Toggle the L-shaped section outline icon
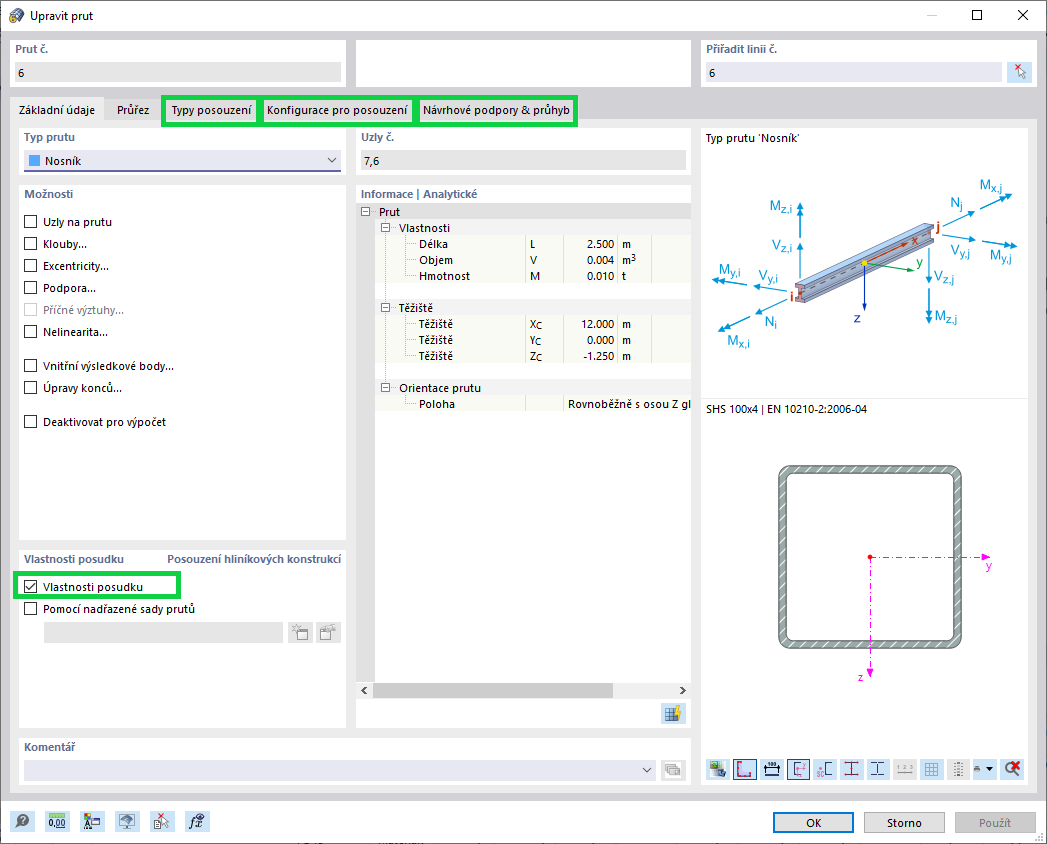The width and height of the screenshot is (1047, 844). click(x=745, y=769)
